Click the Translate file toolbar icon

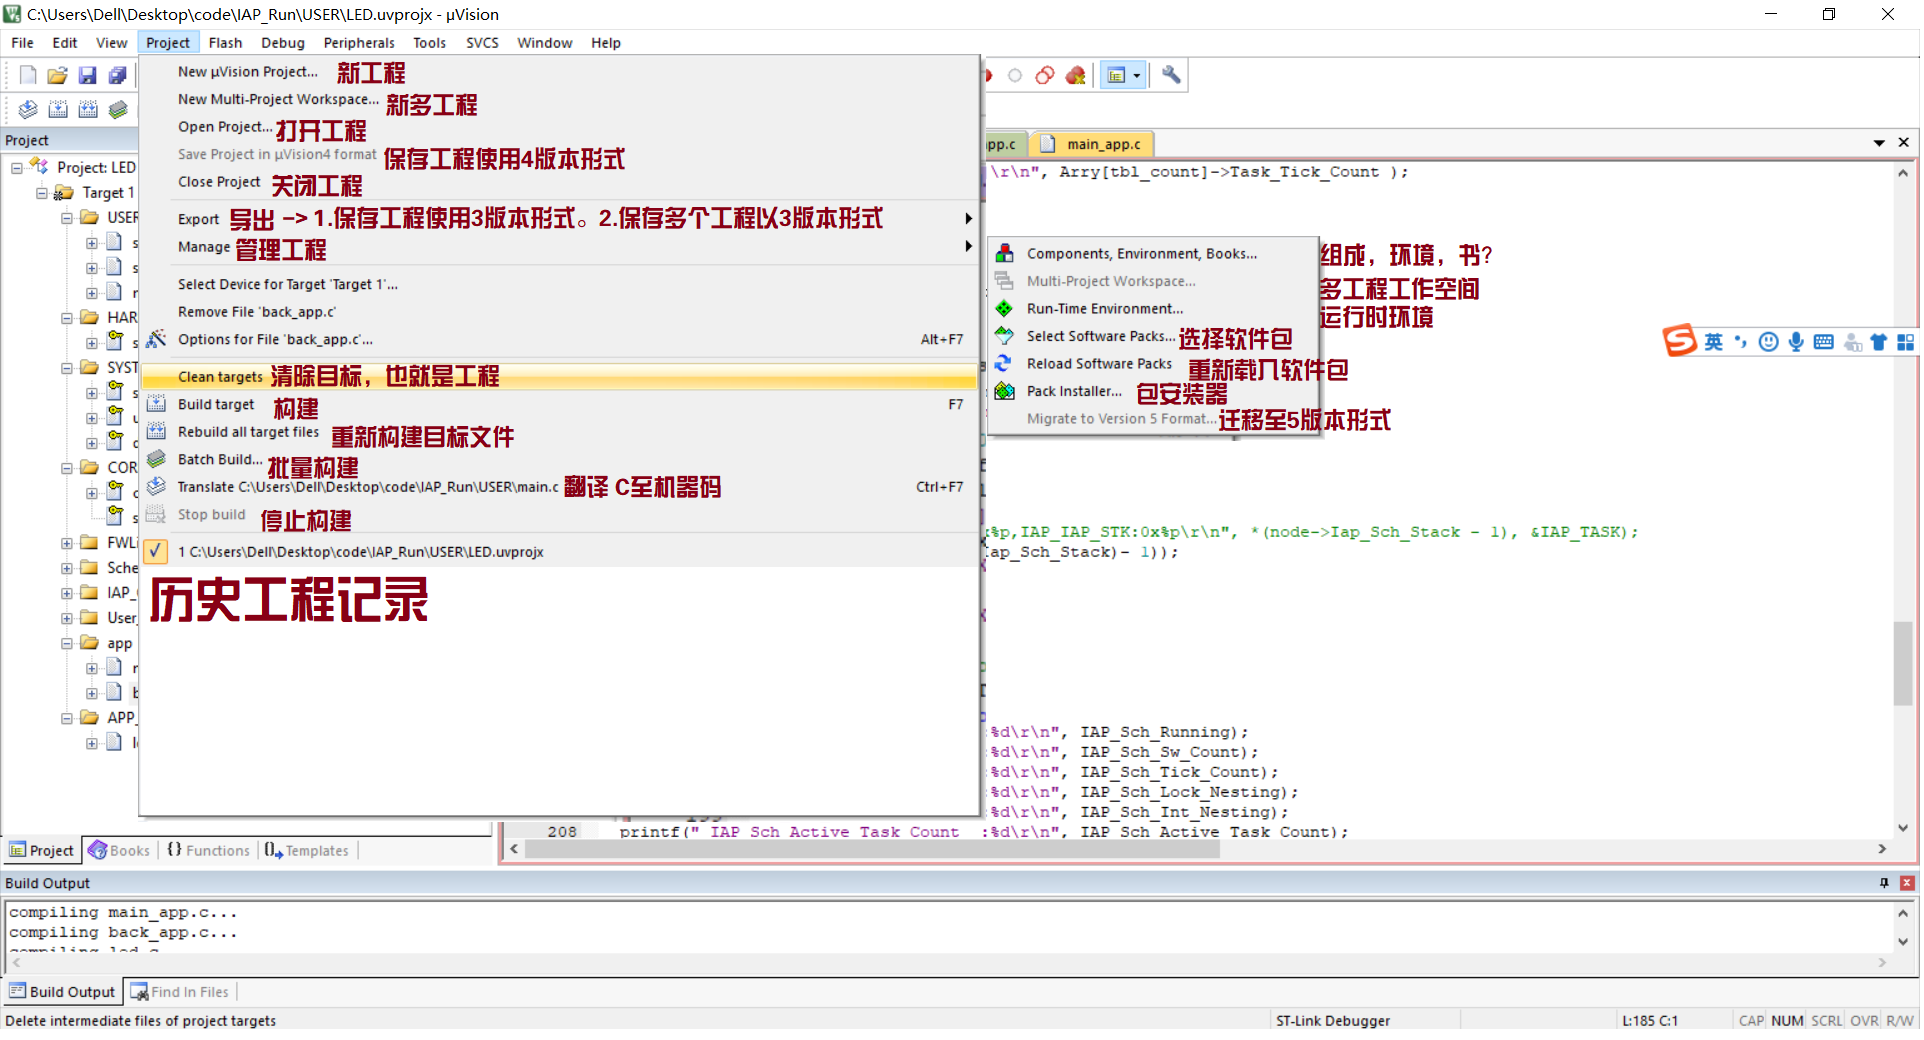[x=28, y=109]
